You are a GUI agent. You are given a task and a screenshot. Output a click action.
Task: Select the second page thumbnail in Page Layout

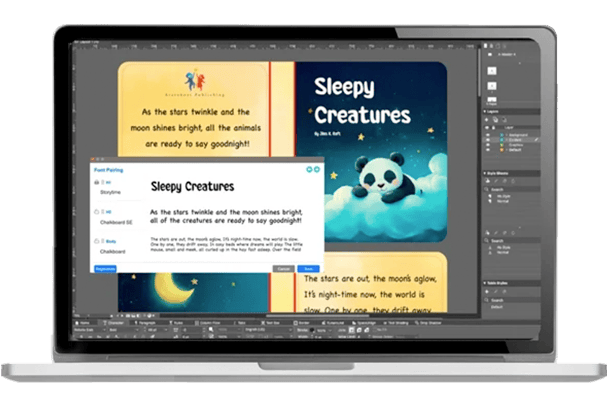492,86
